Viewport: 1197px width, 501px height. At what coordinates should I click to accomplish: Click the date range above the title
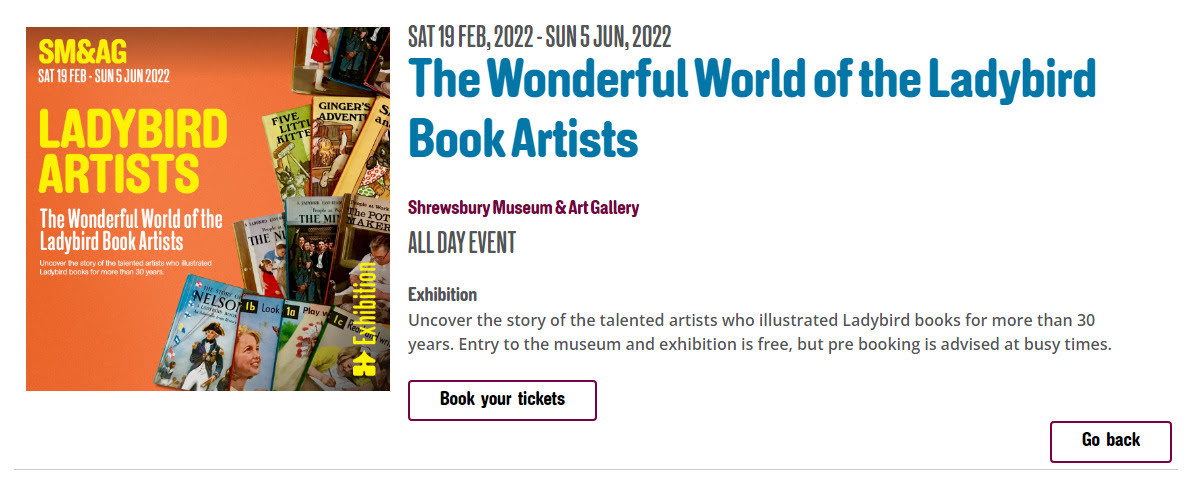(539, 38)
